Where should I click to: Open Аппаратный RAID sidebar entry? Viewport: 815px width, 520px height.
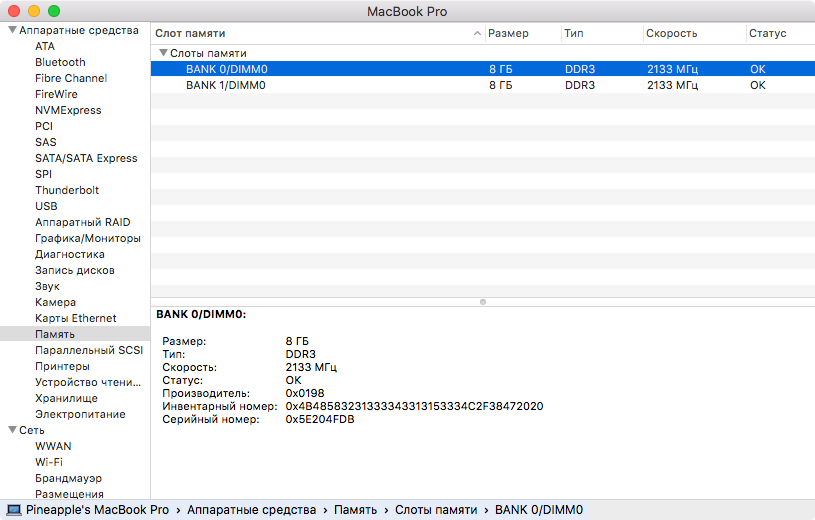[x=83, y=223]
